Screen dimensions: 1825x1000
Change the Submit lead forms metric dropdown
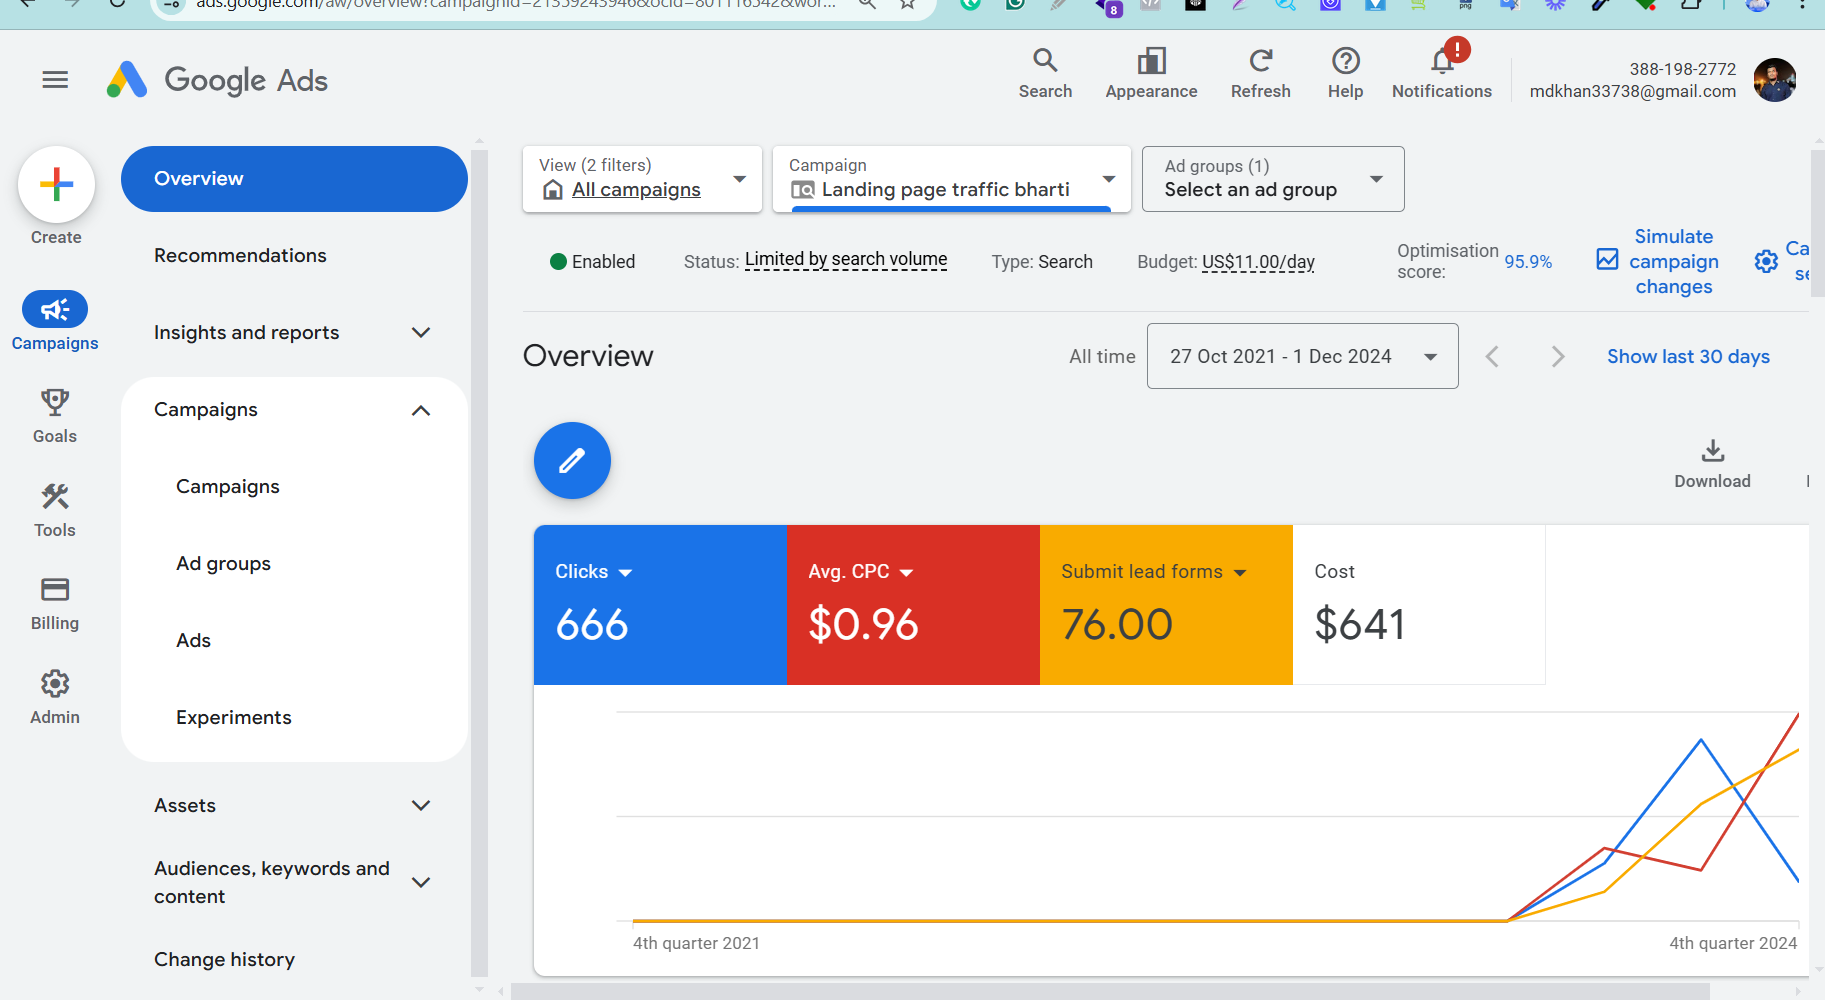click(1154, 572)
